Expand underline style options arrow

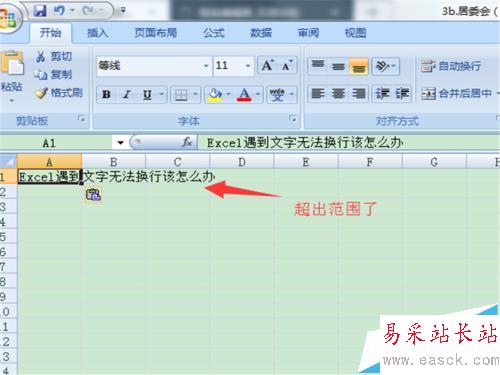162,94
